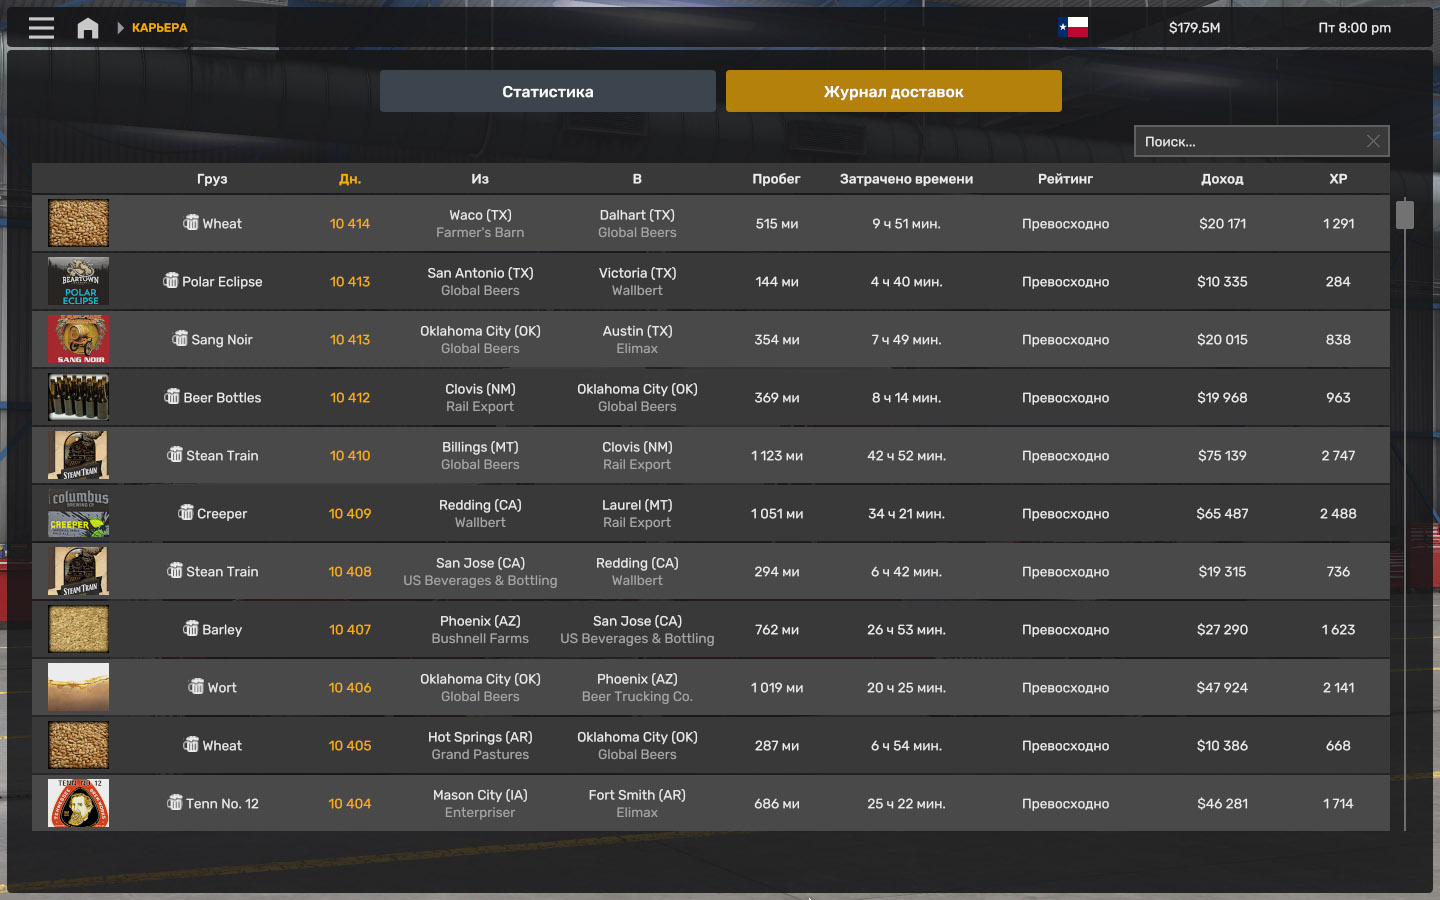Sort by the Груз column header

point(212,179)
